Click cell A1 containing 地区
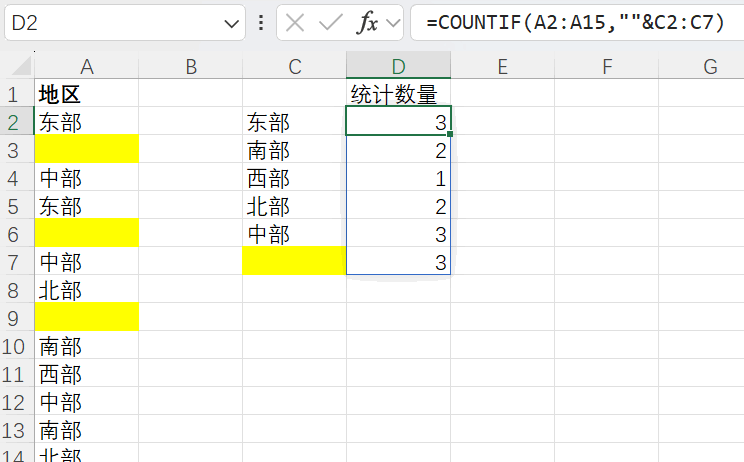Screen dimensions: 744x462 click(x=86, y=95)
